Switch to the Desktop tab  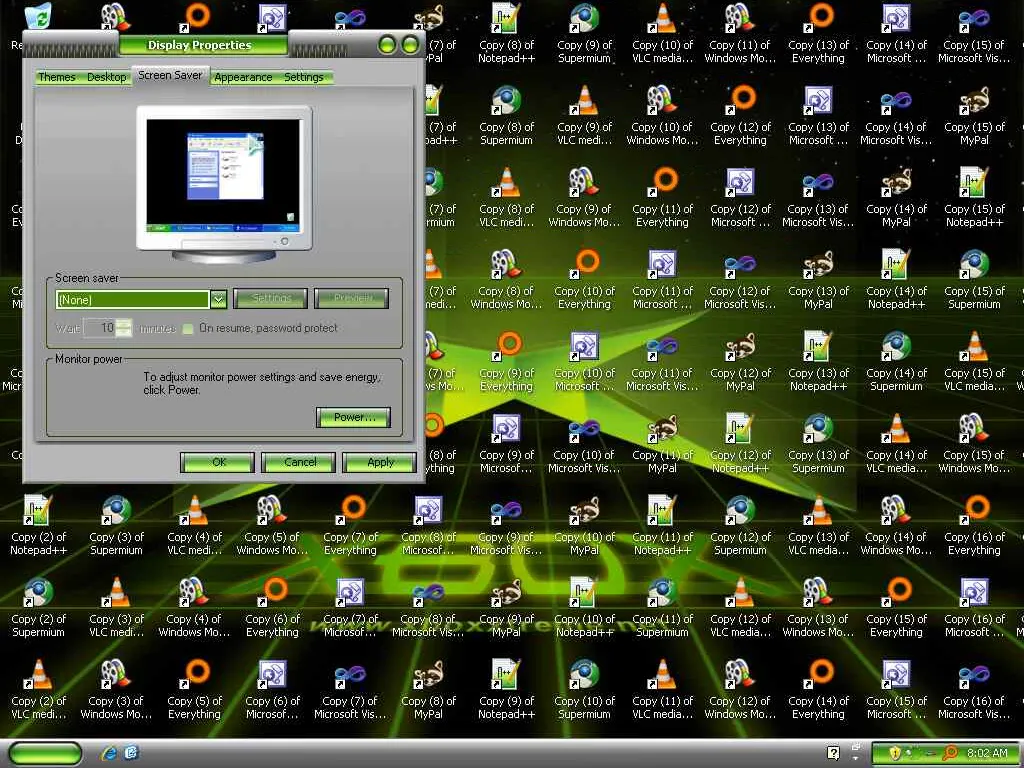(x=106, y=77)
